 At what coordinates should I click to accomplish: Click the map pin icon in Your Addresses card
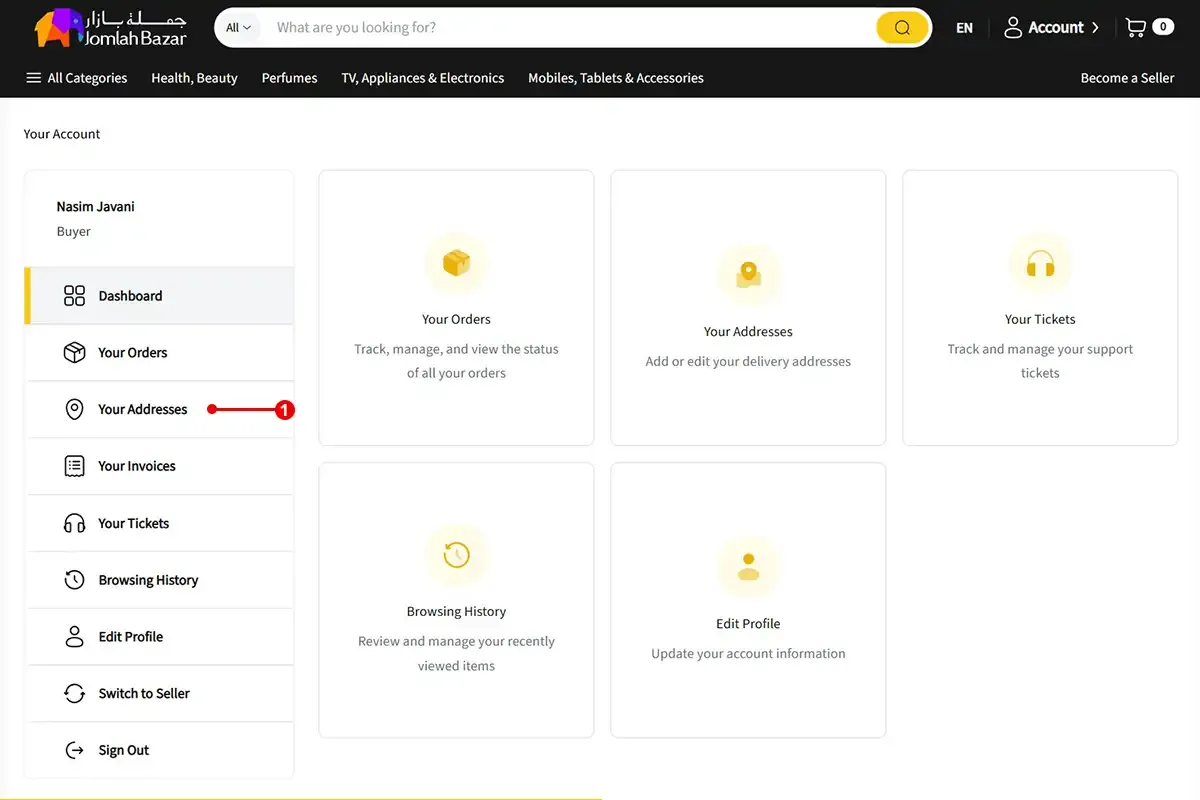pyautogui.click(x=748, y=275)
